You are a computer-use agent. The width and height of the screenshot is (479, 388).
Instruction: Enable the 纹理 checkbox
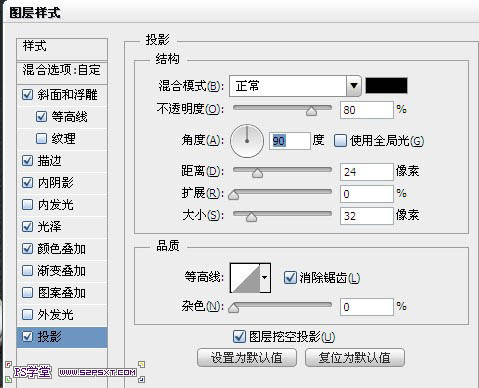coord(41,138)
